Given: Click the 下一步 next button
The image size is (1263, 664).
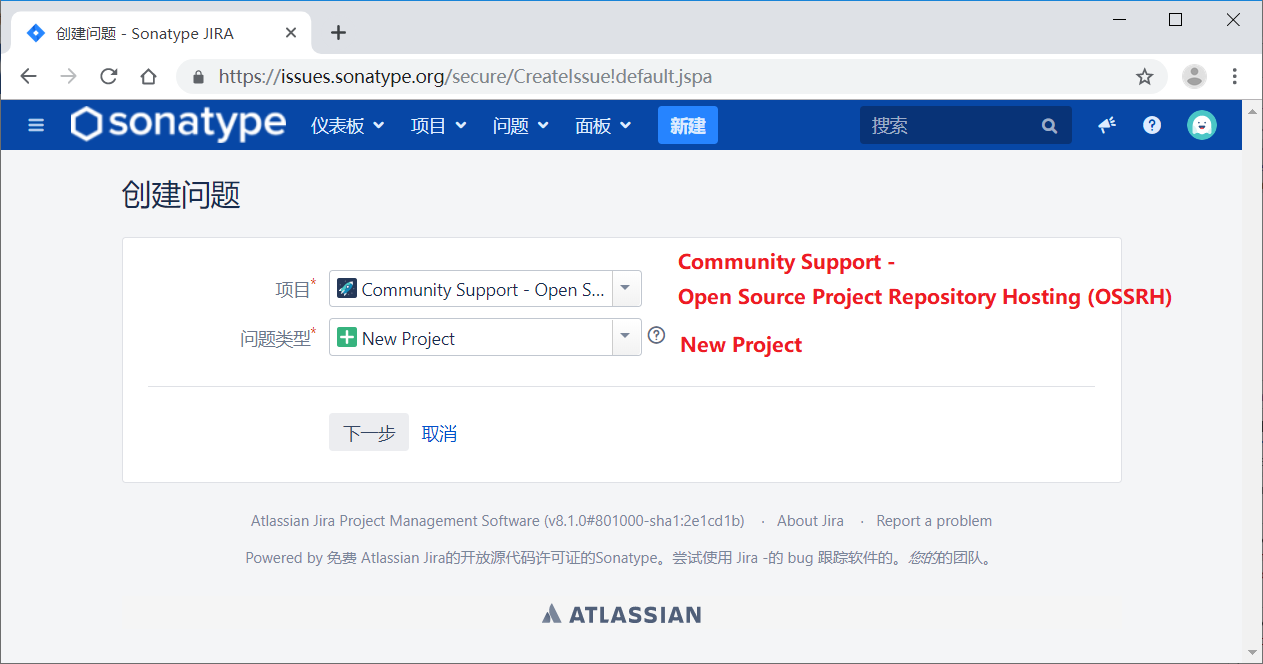Looking at the screenshot, I should (x=369, y=433).
